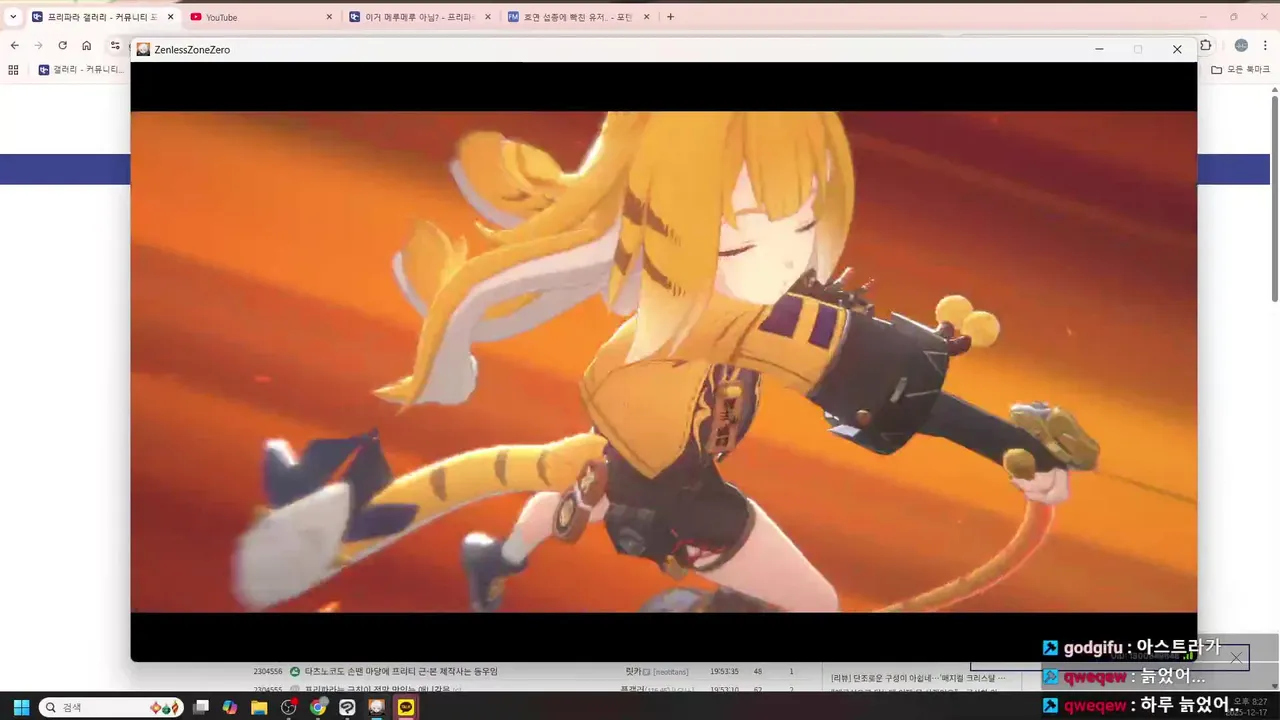1280x720 pixels.
Task: Close the 호연 섭종에 빡친 유저 tab
Action: 646,17
